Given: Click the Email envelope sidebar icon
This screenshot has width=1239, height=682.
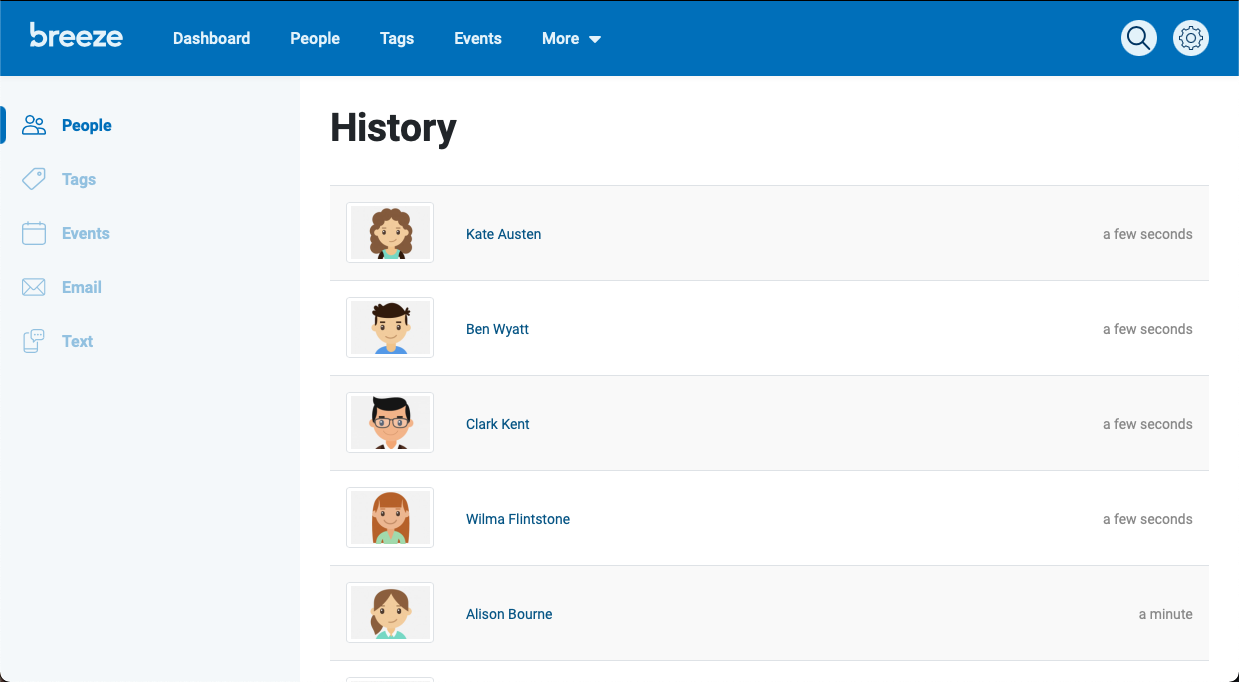Looking at the screenshot, I should click(34, 287).
